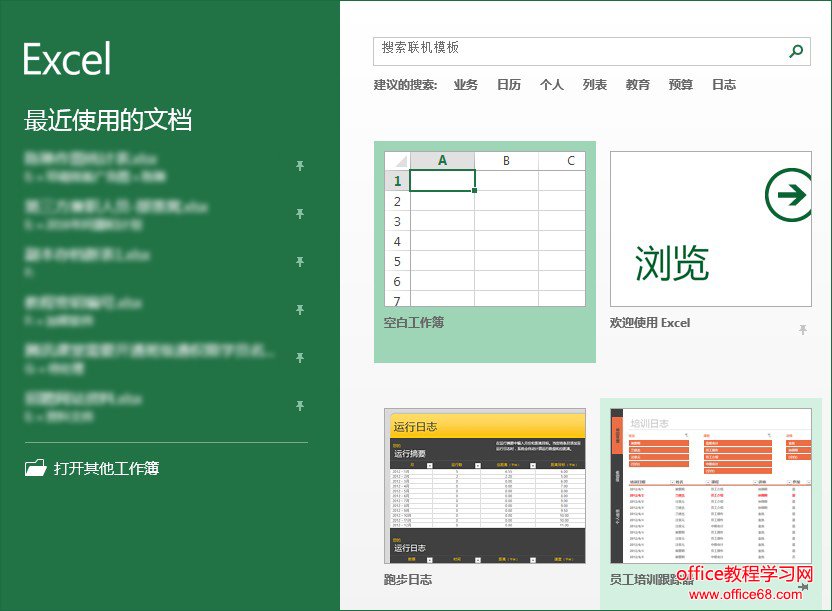Viewport: 832px width, 611px height.
Task: Pin the sixth recent document
Action: tap(300, 406)
